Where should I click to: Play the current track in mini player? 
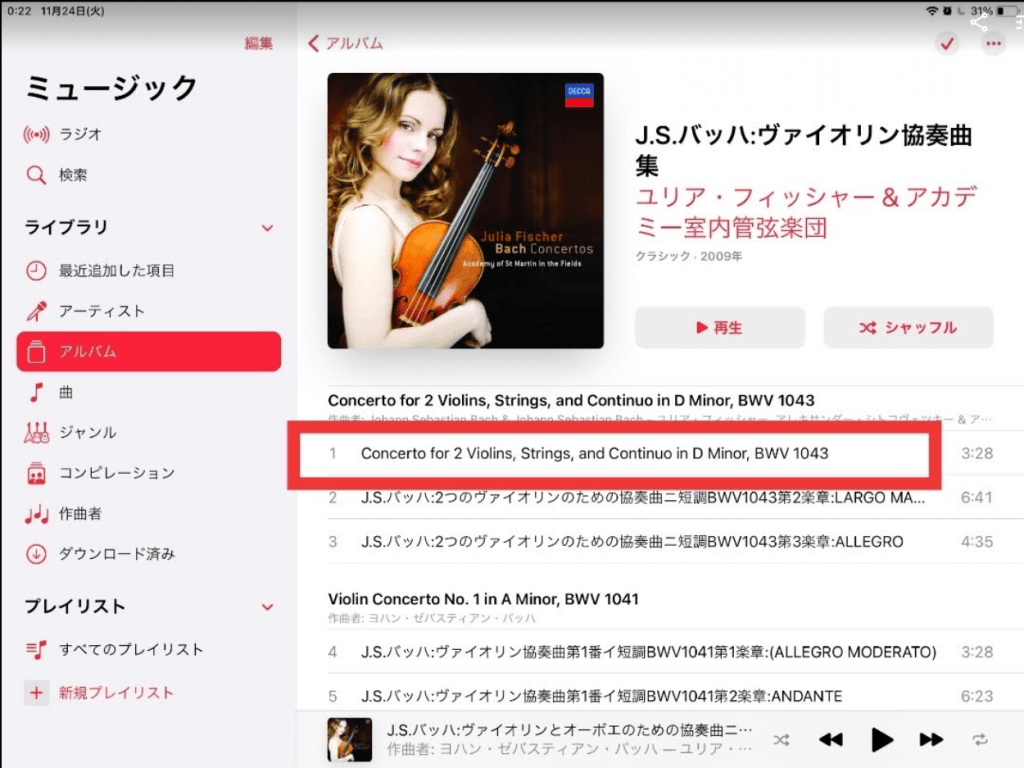coord(882,740)
